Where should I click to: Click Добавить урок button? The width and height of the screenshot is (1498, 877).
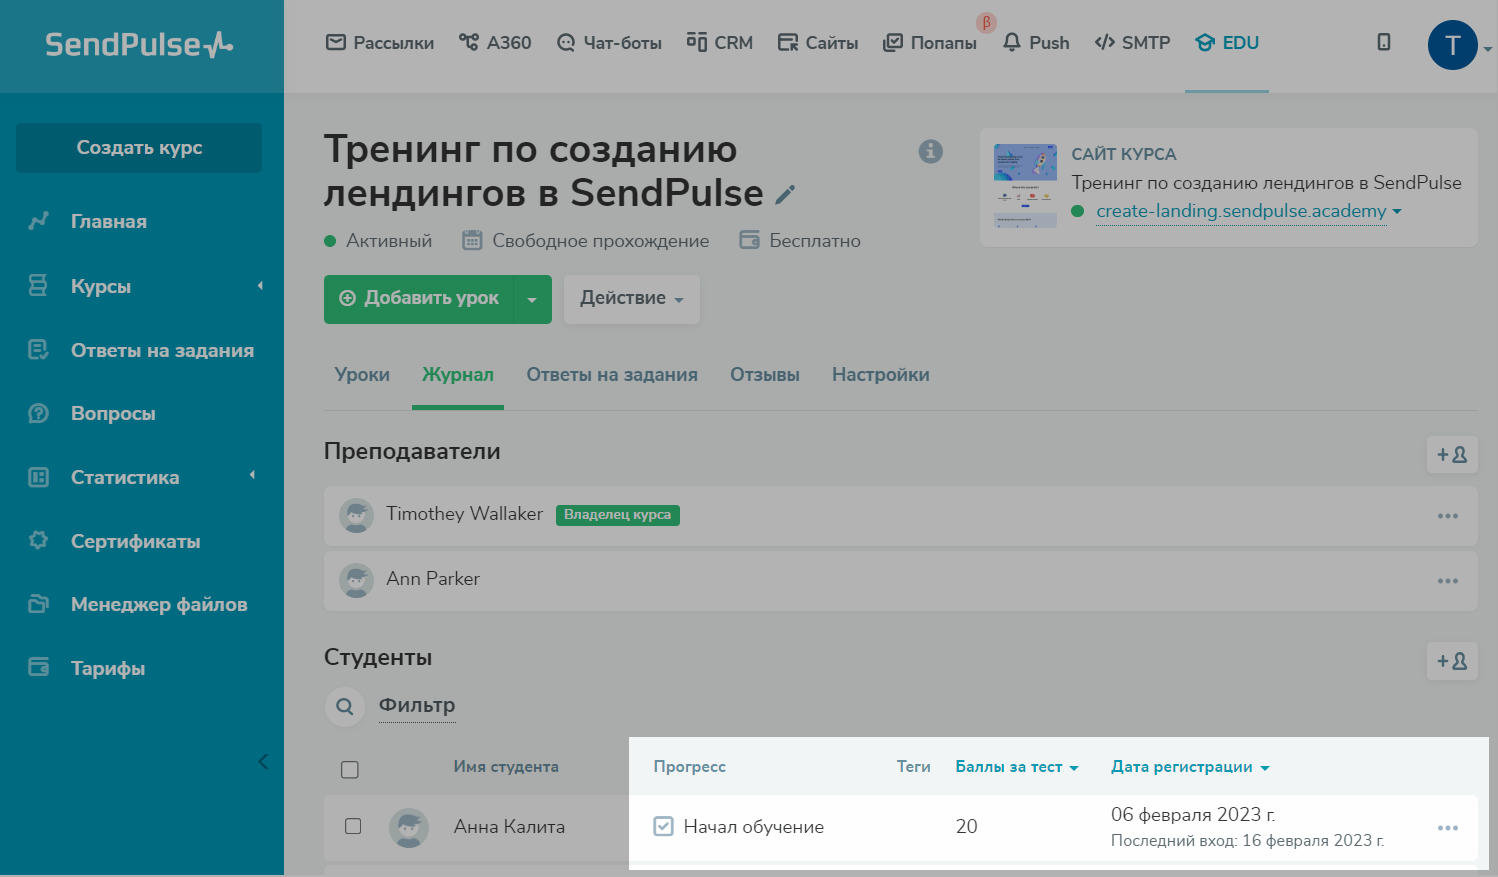pyautogui.click(x=419, y=299)
